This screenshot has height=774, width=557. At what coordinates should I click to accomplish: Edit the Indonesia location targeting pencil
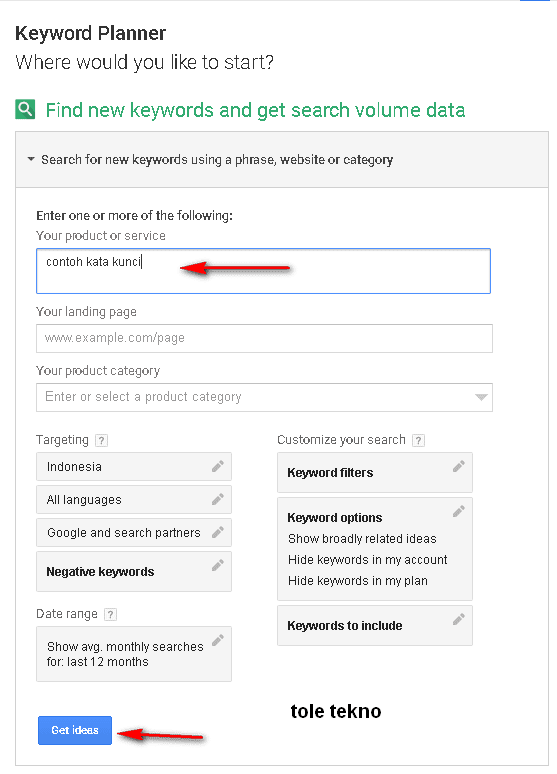click(x=218, y=466)
